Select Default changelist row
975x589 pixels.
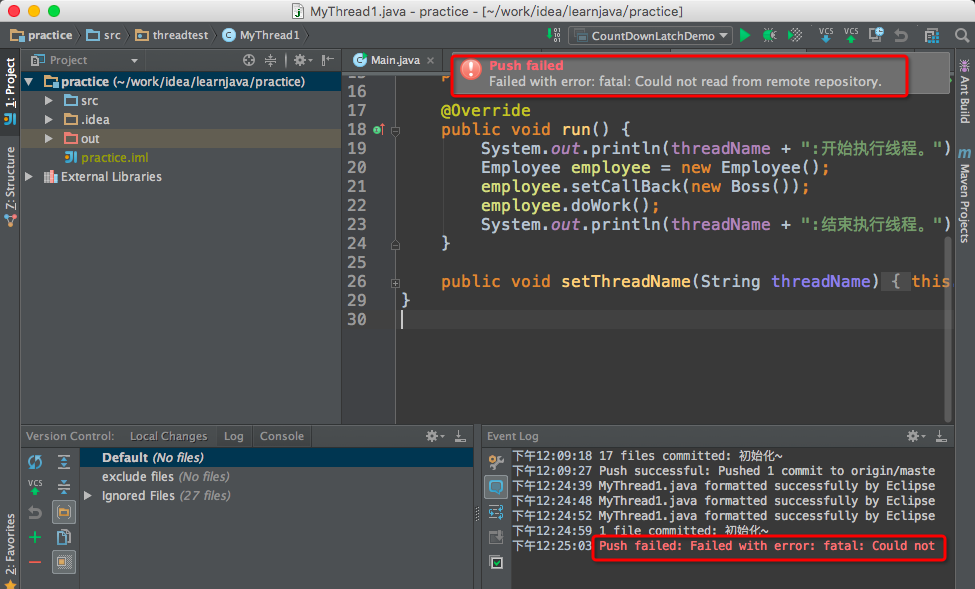pos(277,458)
